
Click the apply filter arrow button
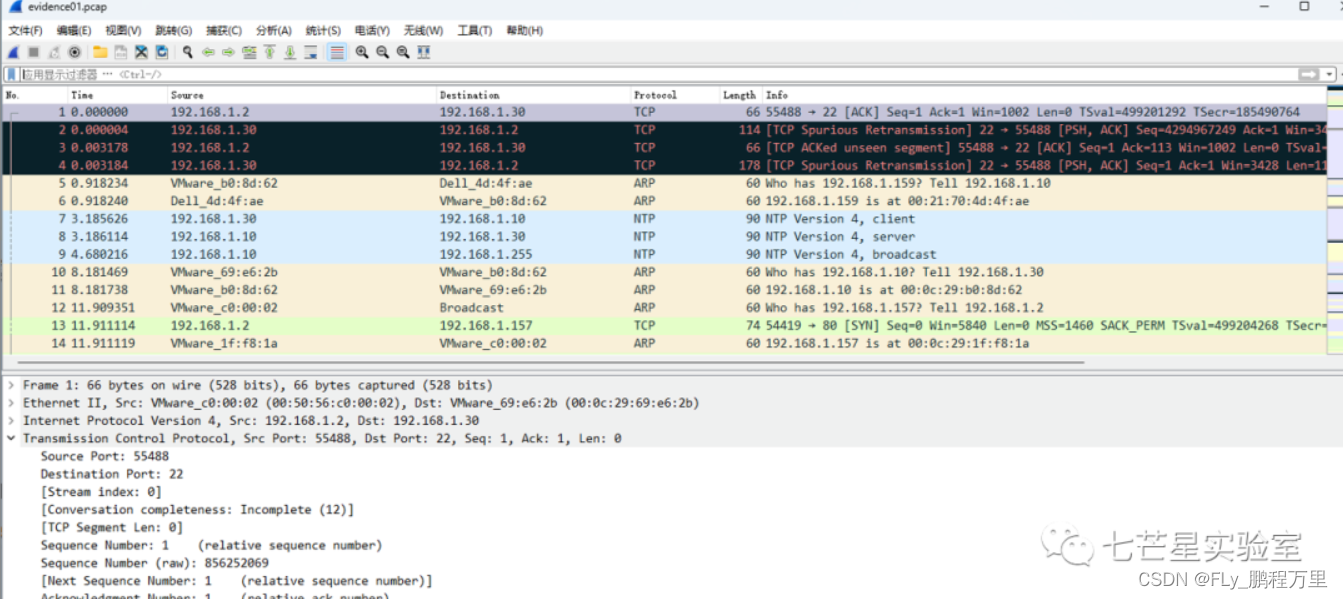pos(1308,74)
